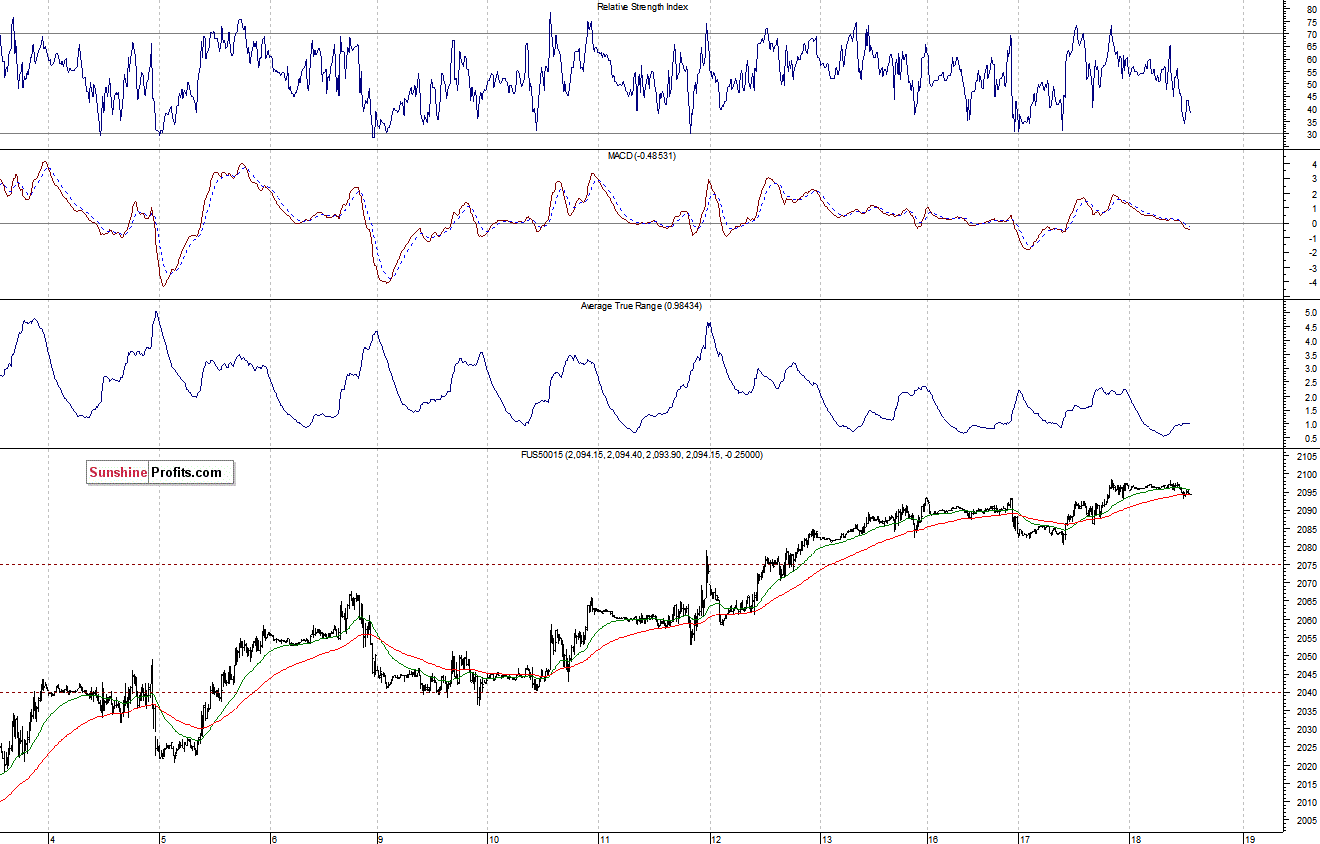The width and height of the screenshot is (1320, 844).
Task: Select the Average True Range (0.98434) title
Action: click(x=643, y=305)
